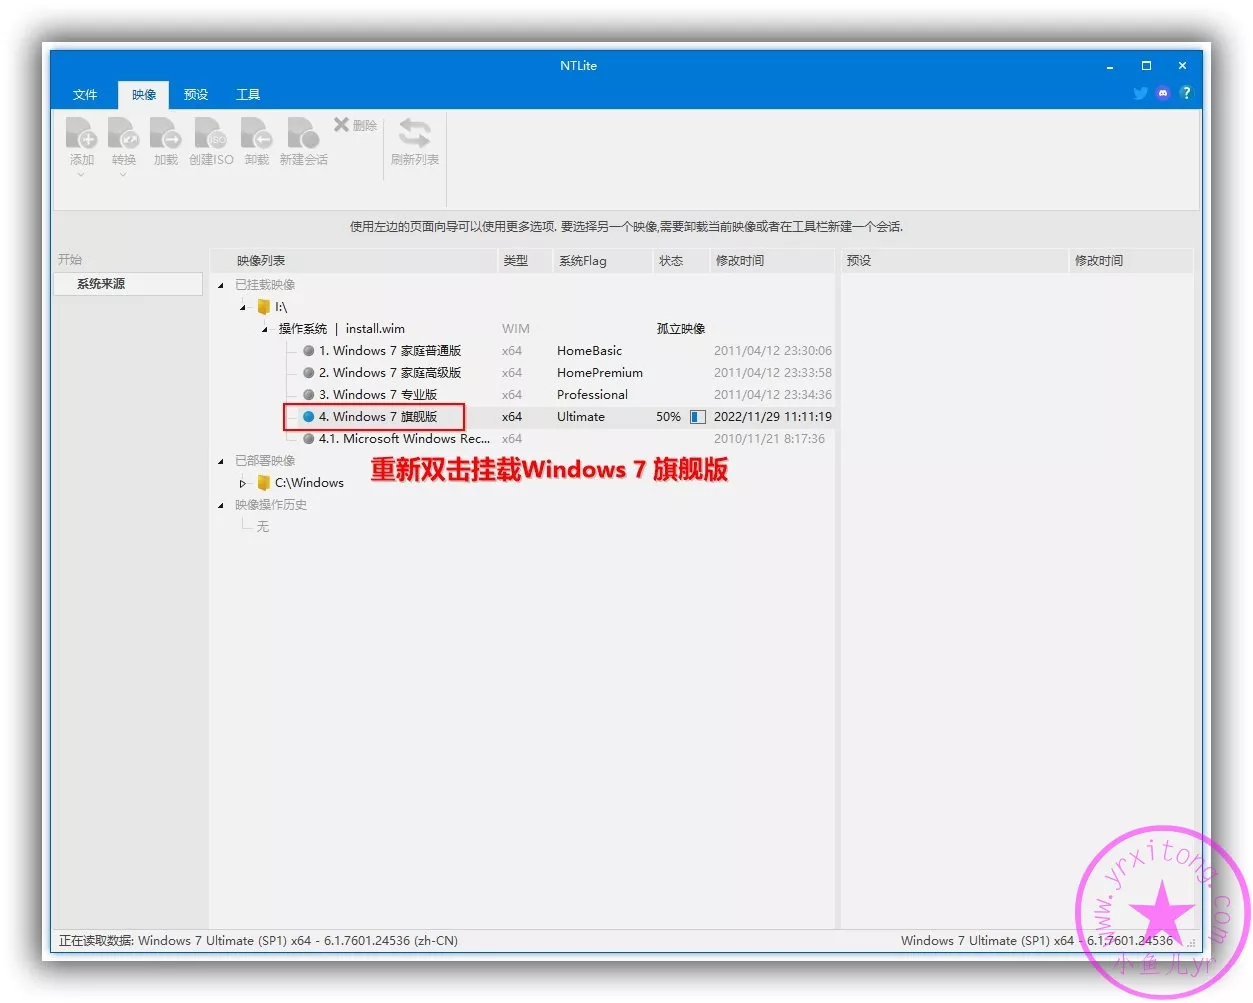Click the 转换 (Convert) toolbar icon
This screenshot has width=1253, height=1003.
point(123,133)
